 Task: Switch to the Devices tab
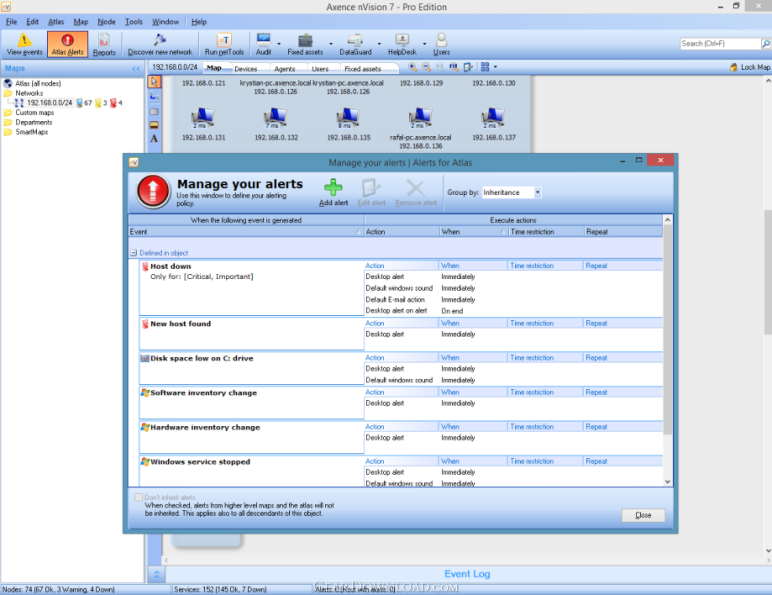[x=246, y=69]
